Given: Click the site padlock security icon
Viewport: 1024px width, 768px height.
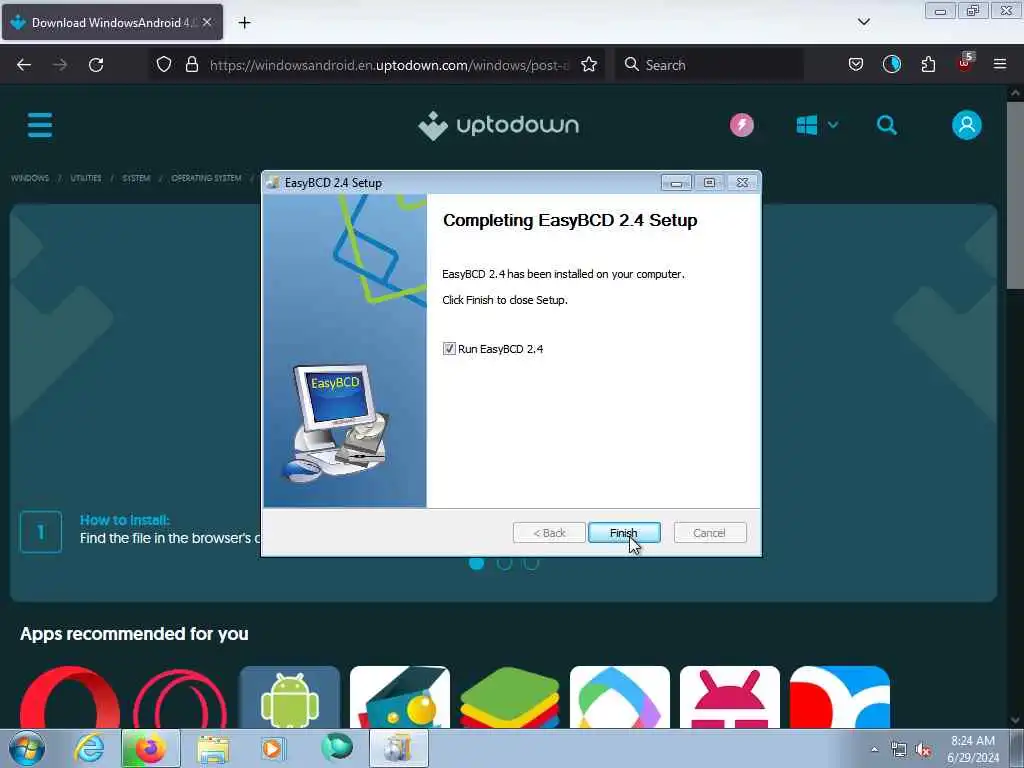Looking at the screenshot, I should click(x=191, y=65).
